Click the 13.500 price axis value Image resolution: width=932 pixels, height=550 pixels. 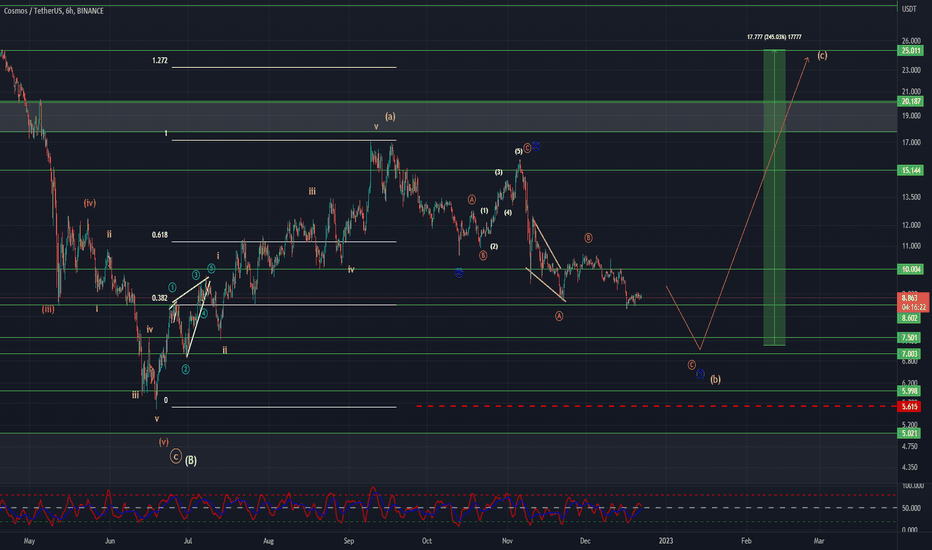(x=911, y=197)
